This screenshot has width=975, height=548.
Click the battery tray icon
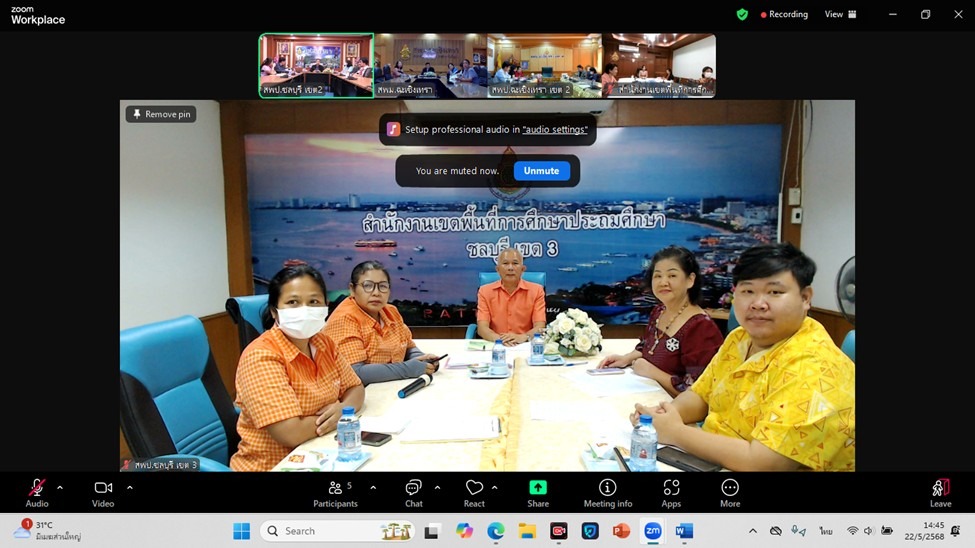coord(887,531)
